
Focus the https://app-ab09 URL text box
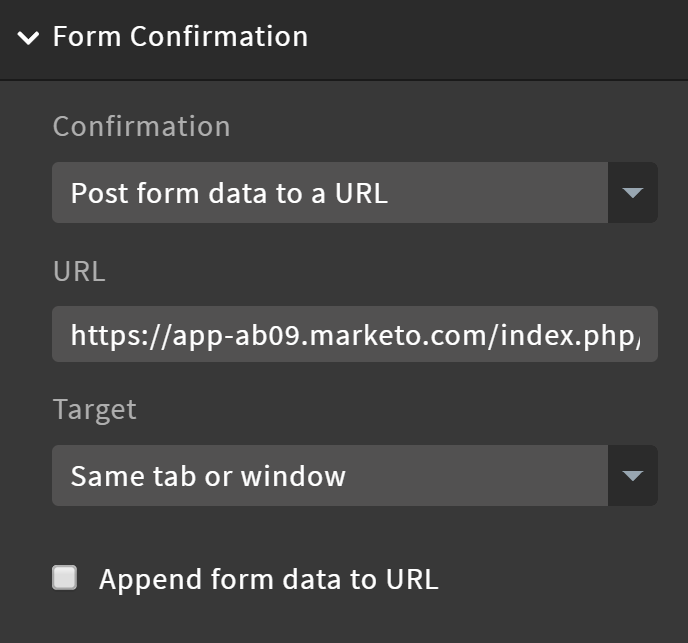(355, 334)
